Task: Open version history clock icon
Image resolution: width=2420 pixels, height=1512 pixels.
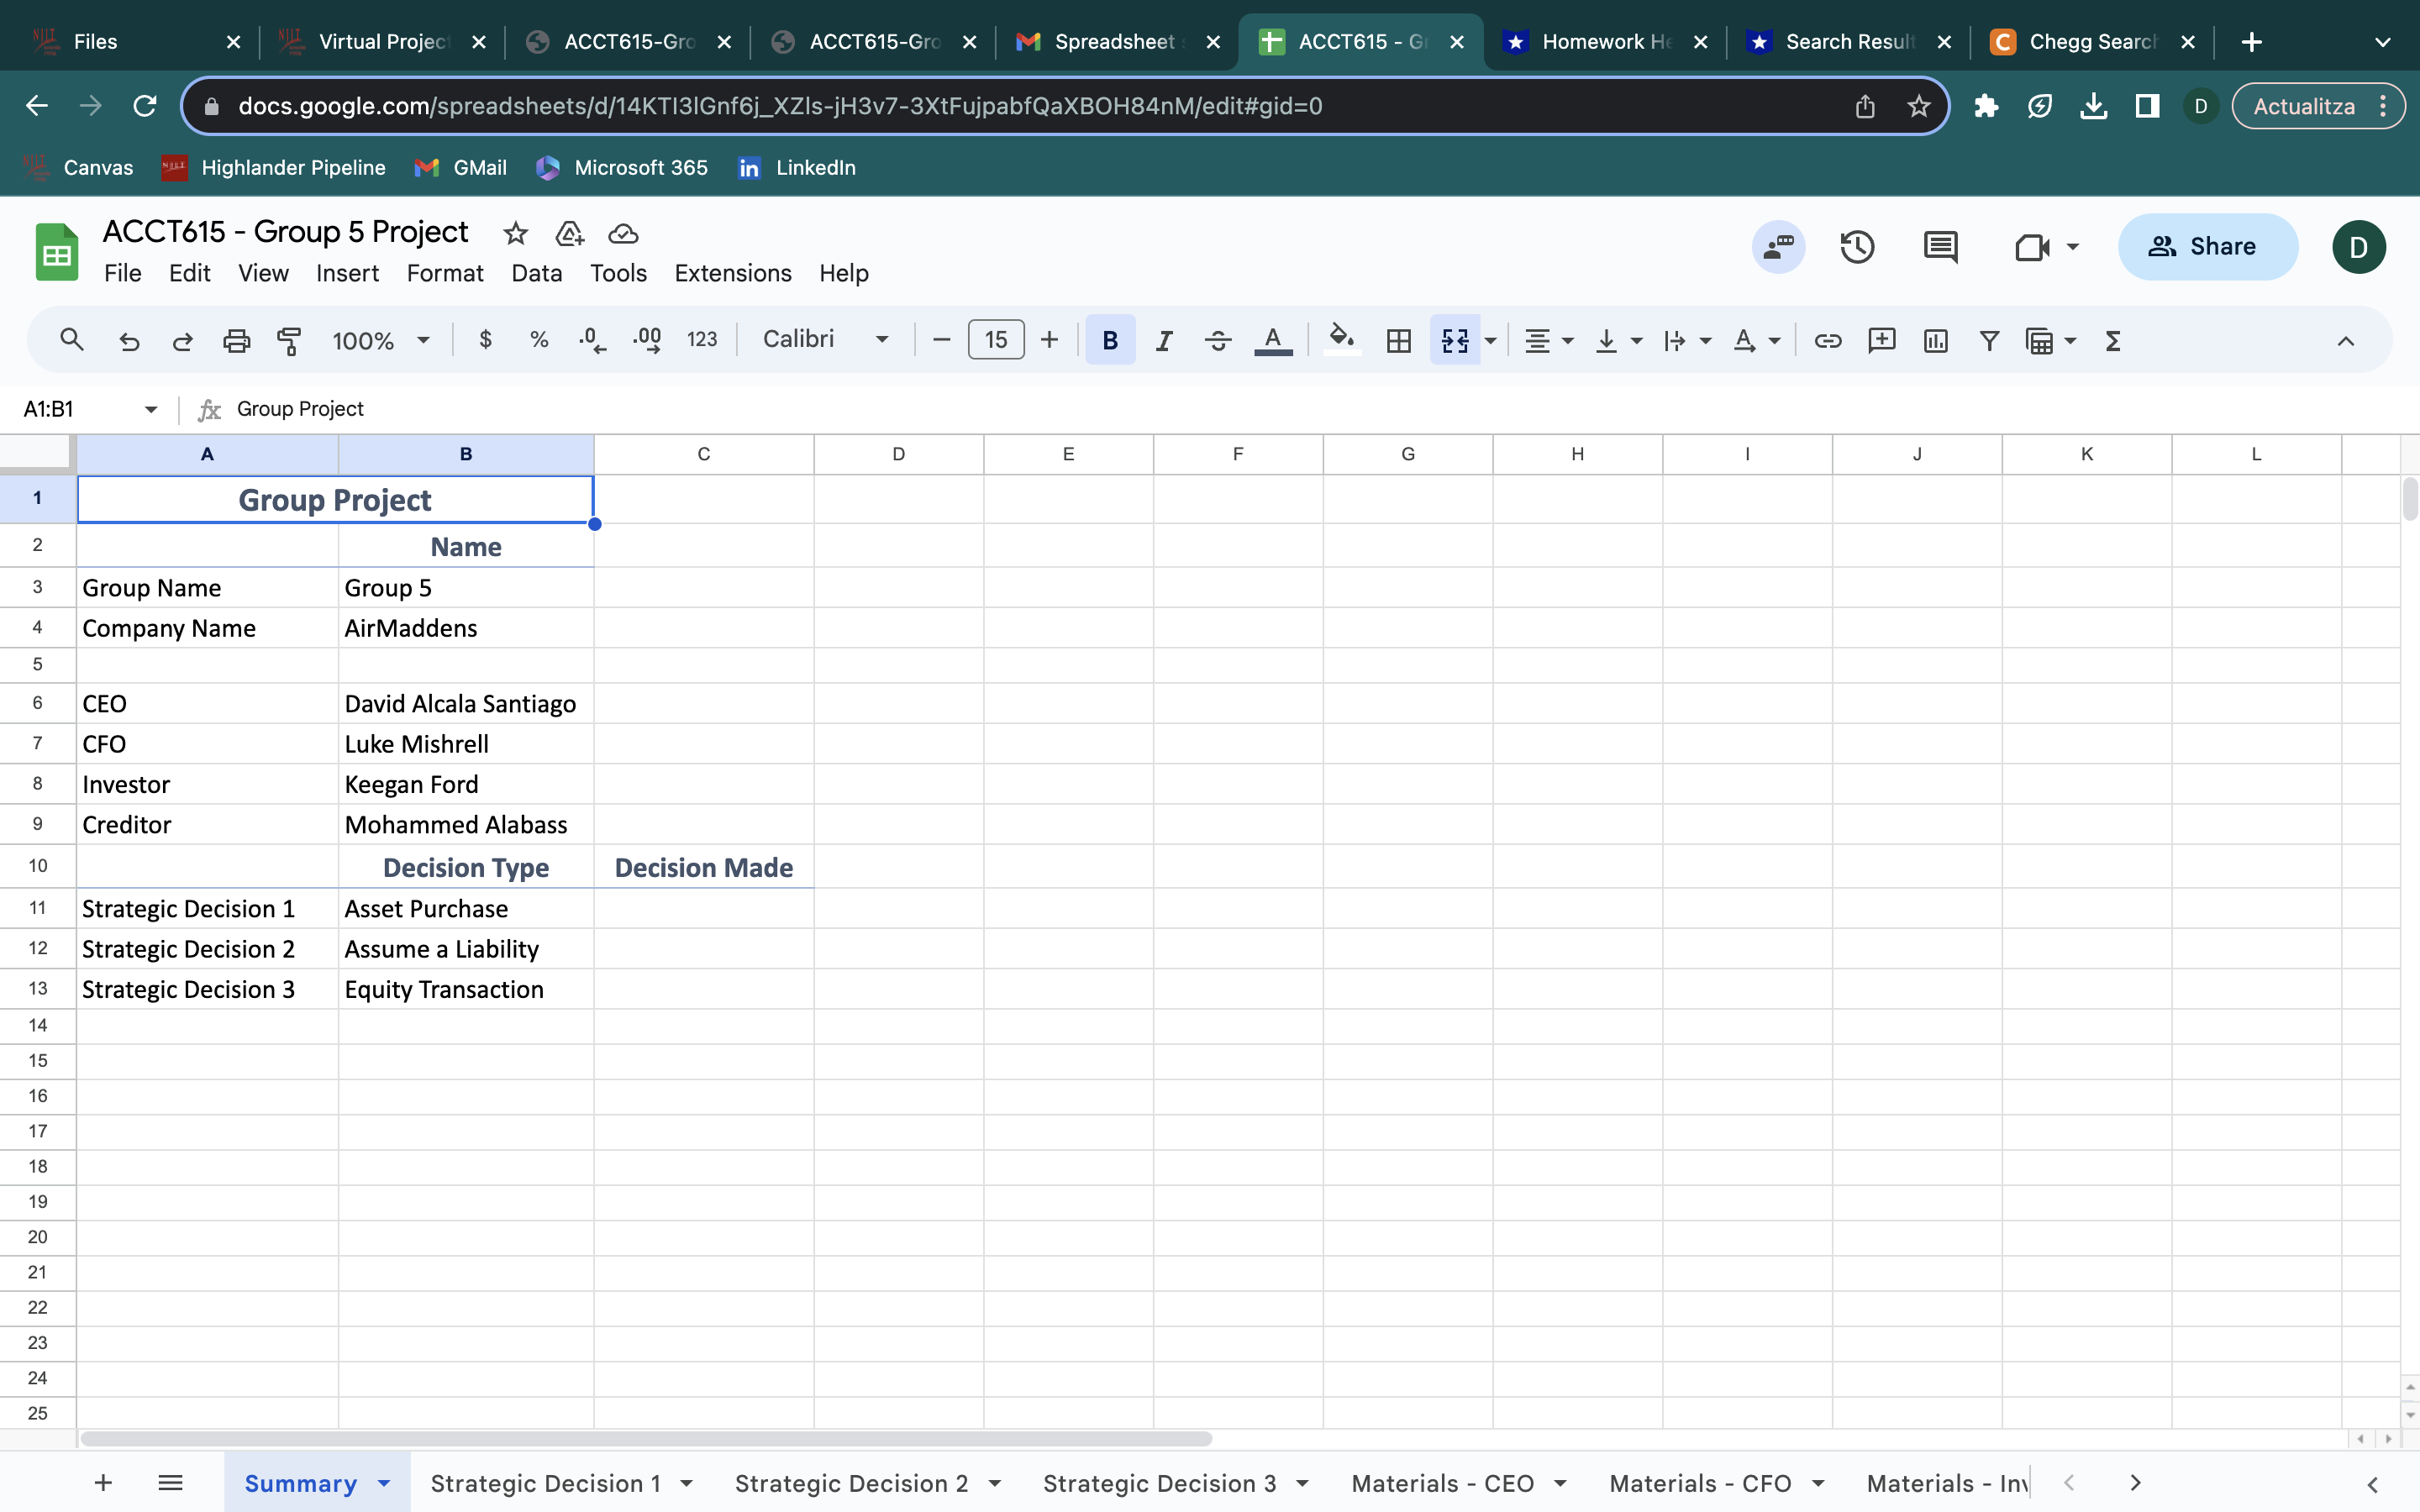Action: (x=1857, y=247)
